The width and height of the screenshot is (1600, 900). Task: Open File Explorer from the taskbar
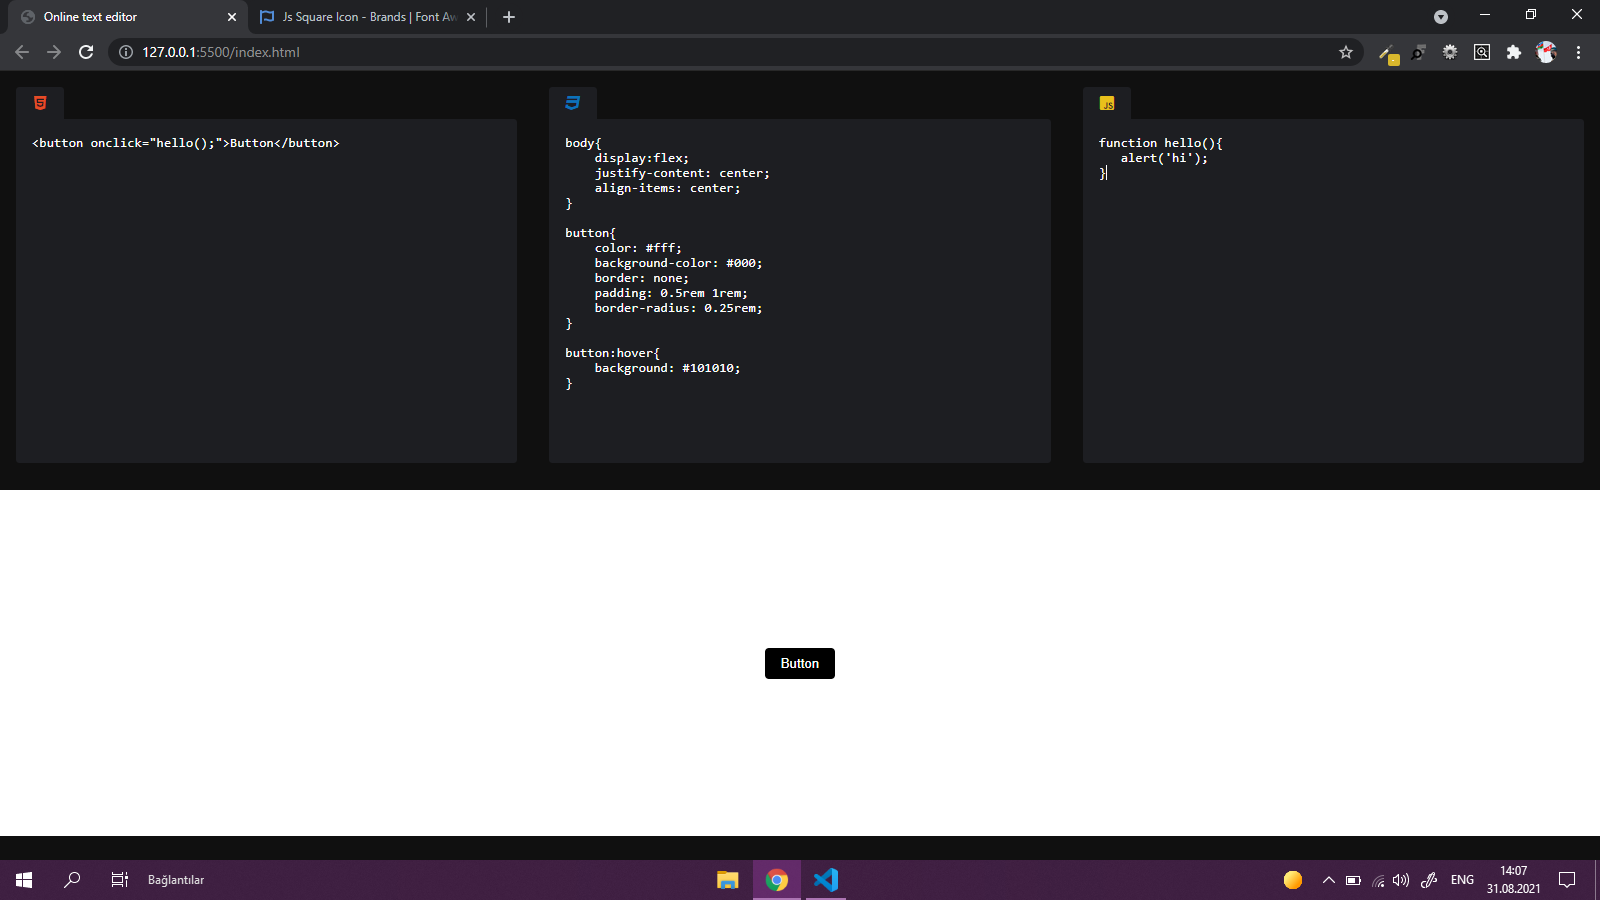pyautogui.click(x=727, y=880)
